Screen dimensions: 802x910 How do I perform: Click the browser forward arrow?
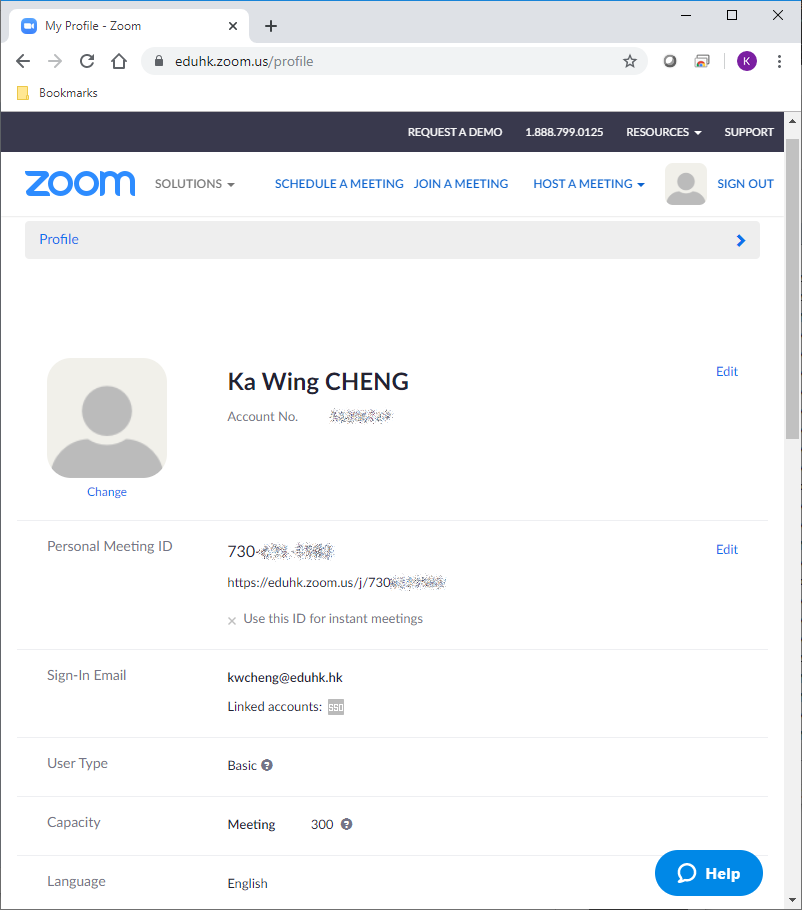(55, 61)
